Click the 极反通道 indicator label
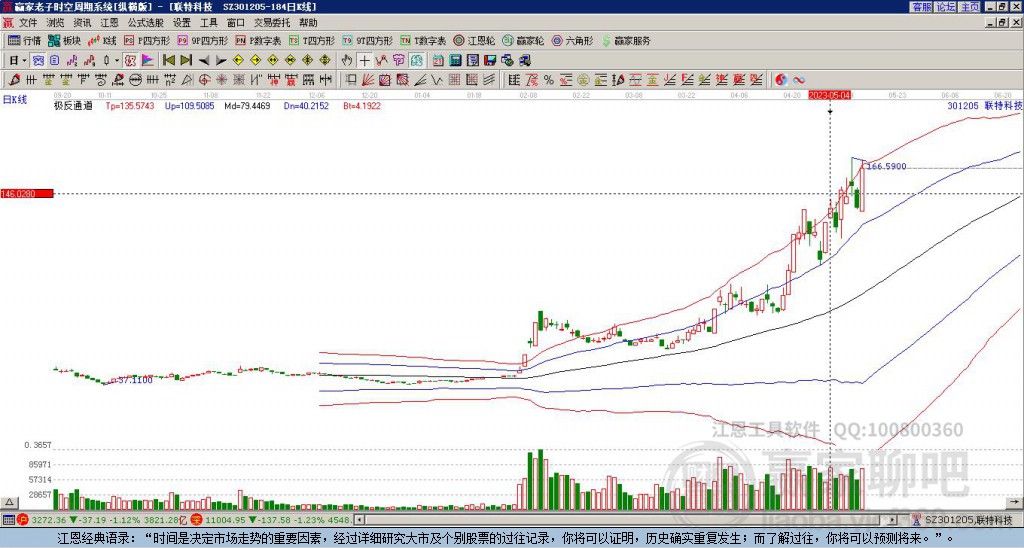This screenshot has width=1024, height=548. (x=73, y=105)
